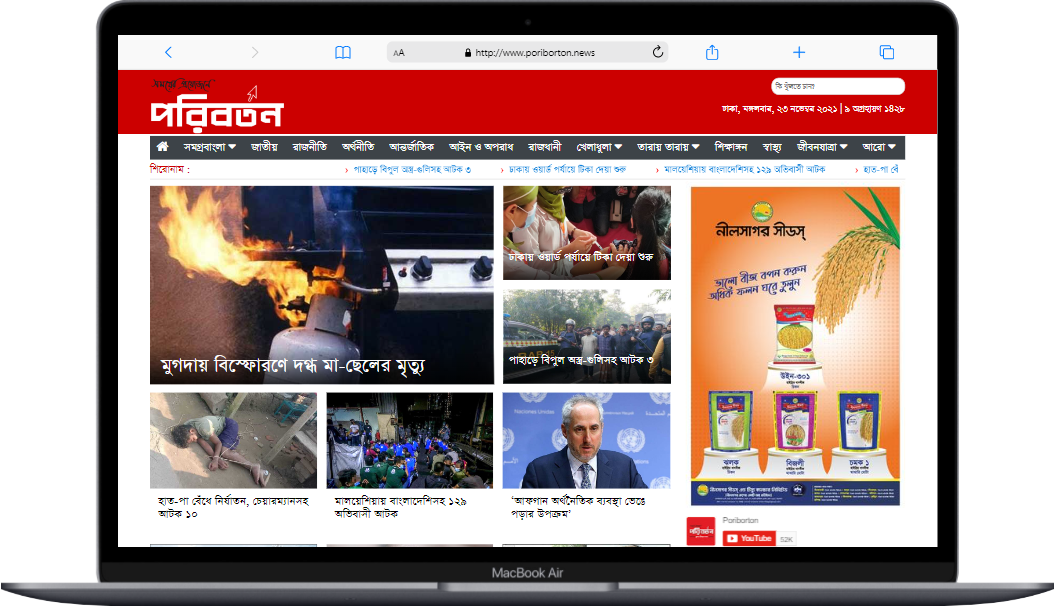Open the Safari bookmarks sidebar icon

[x=343, y=51]
